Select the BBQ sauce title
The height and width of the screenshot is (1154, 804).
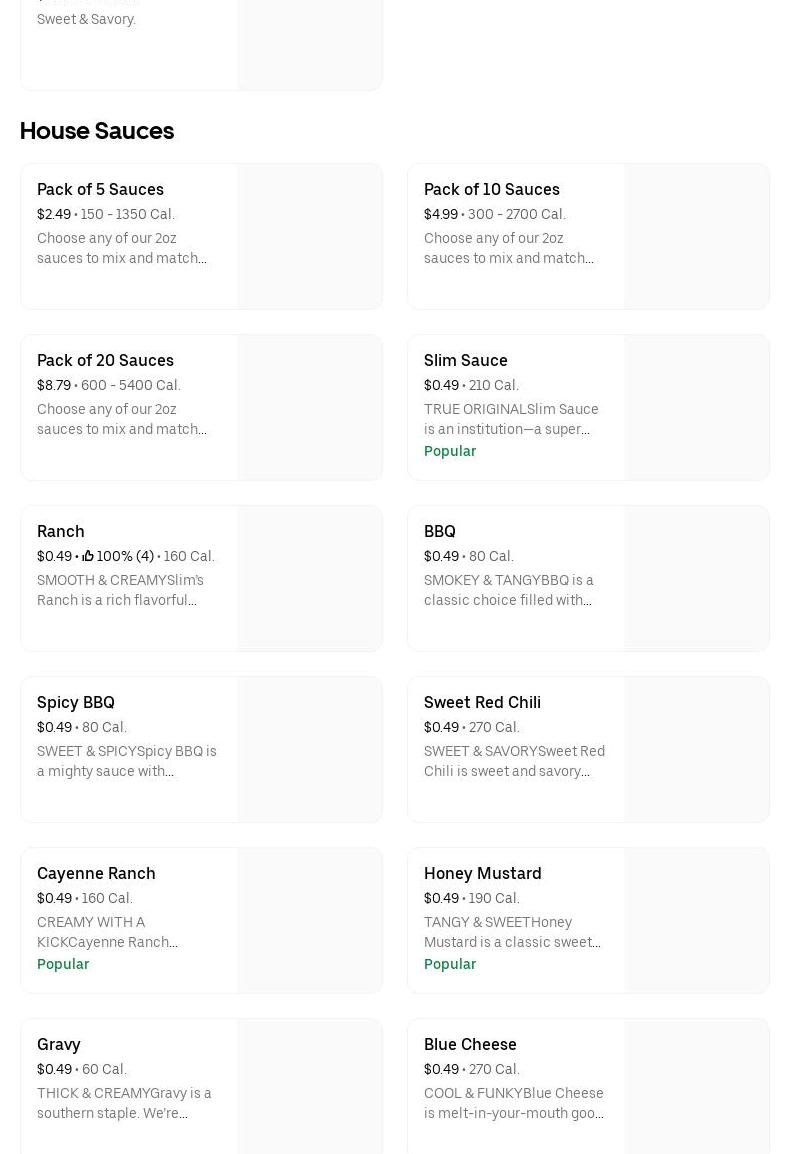point(439,531)
